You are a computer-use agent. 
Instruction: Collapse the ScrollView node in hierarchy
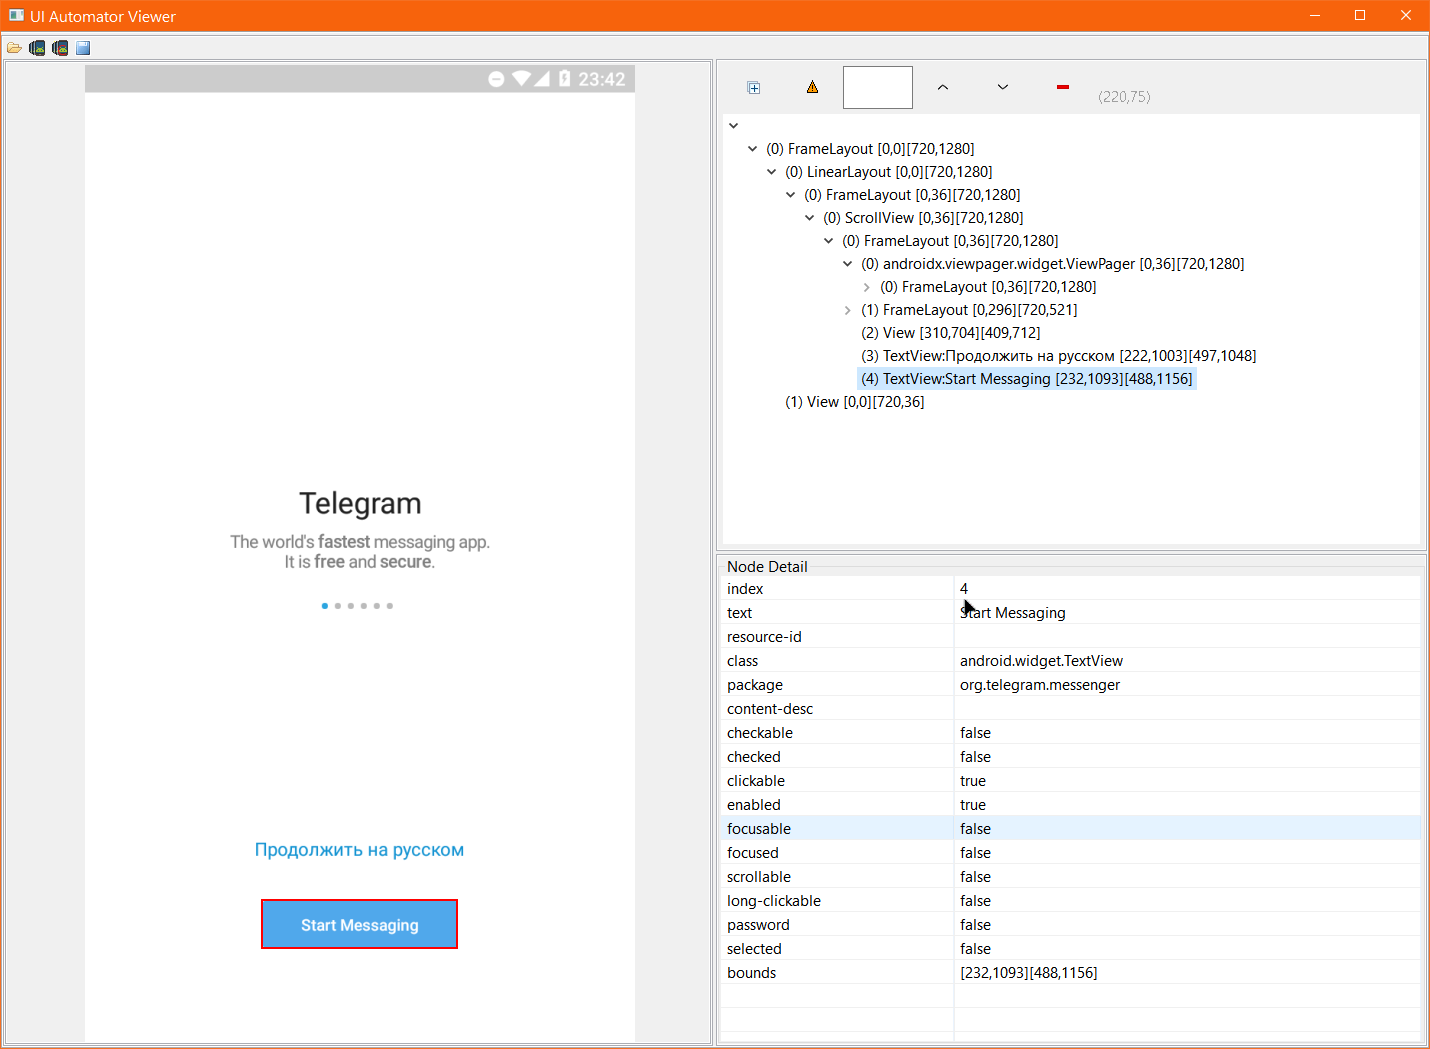(x=810, y=218)
